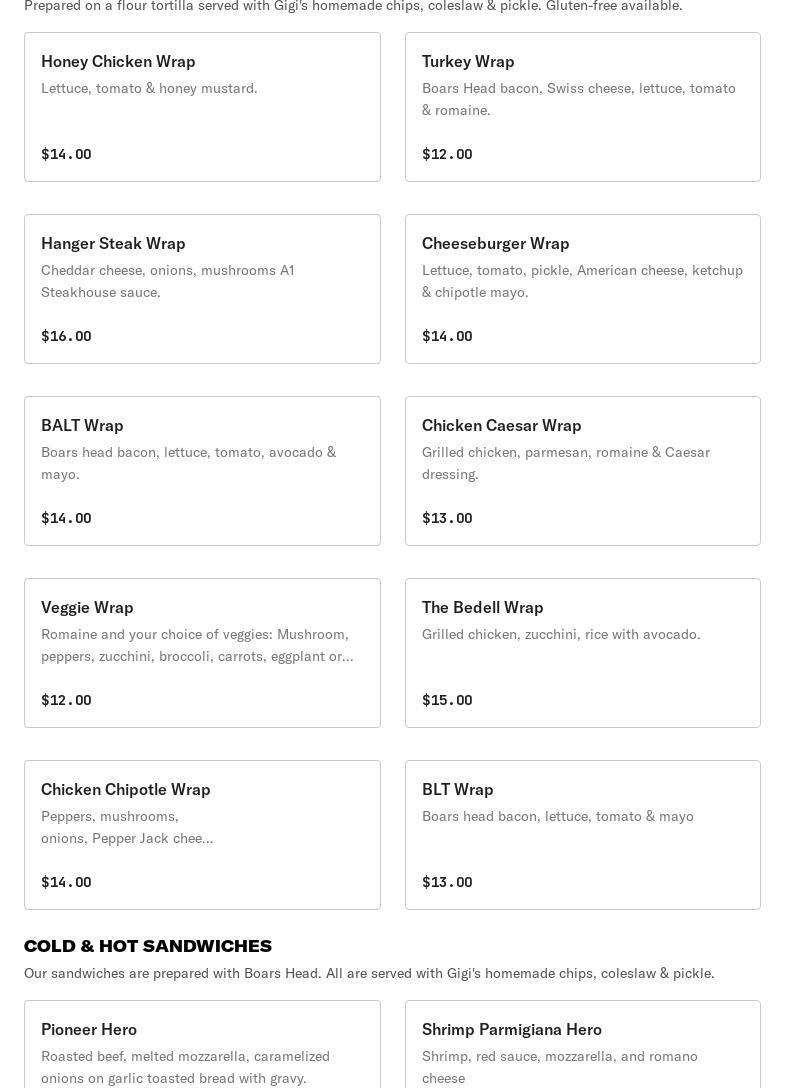
Task: Pick the Chicken Caesar Wrap item
Action: (x=582, y=471)
